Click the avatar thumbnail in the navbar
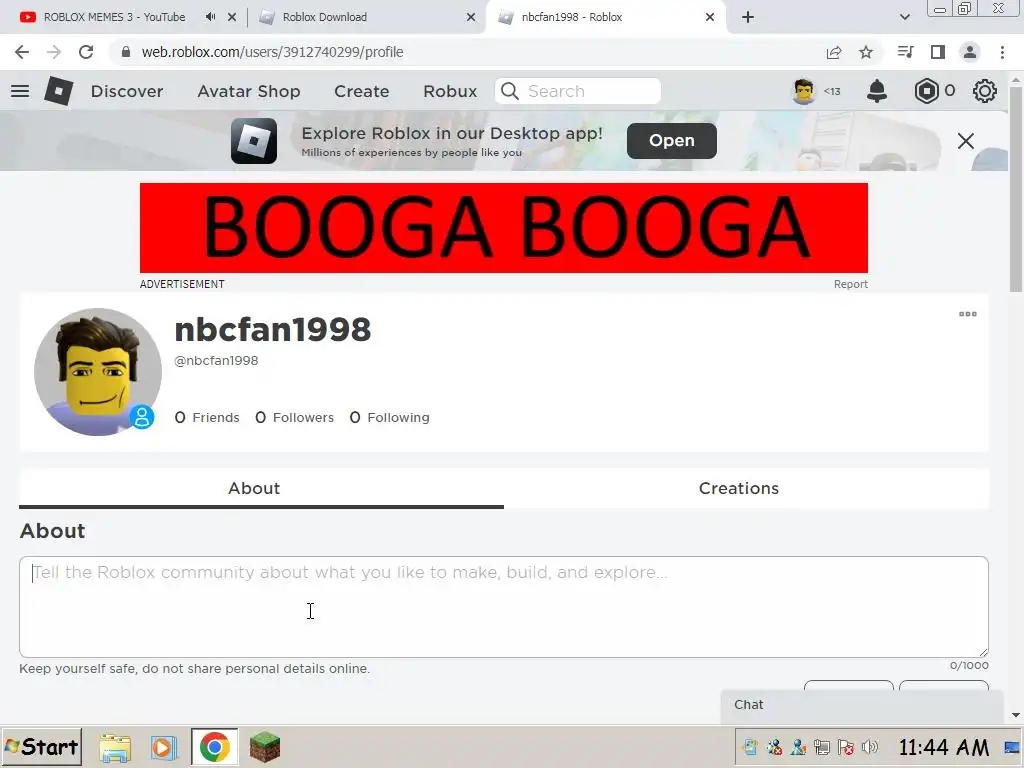Image resolution: width=1024 pixels, height=768 pixels. (x=803, y=91)
